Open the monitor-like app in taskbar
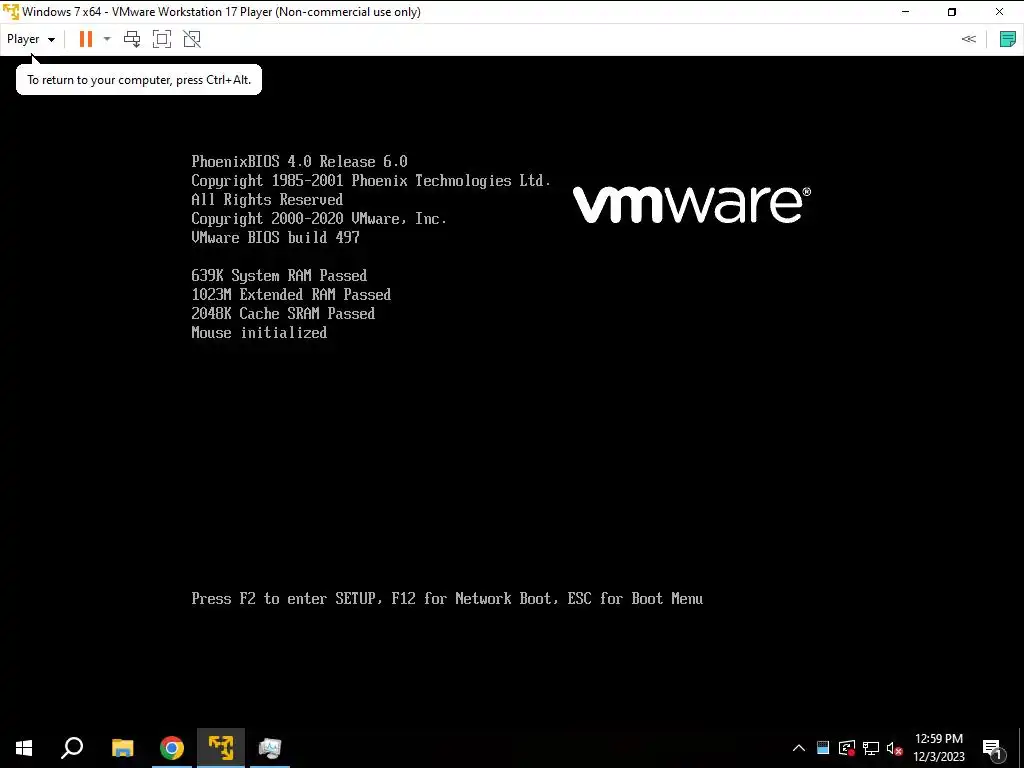Image resolution: width=1024 pixels, height=768 pixels. click(x=270, y=748)
